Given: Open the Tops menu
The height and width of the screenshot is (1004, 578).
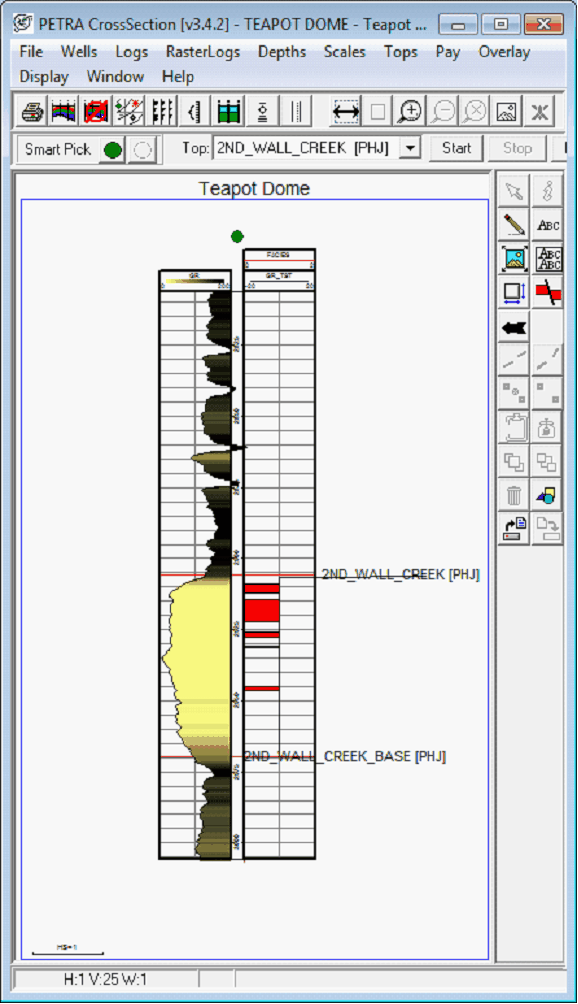Looking at the screenshot, I should click(401, 52).
